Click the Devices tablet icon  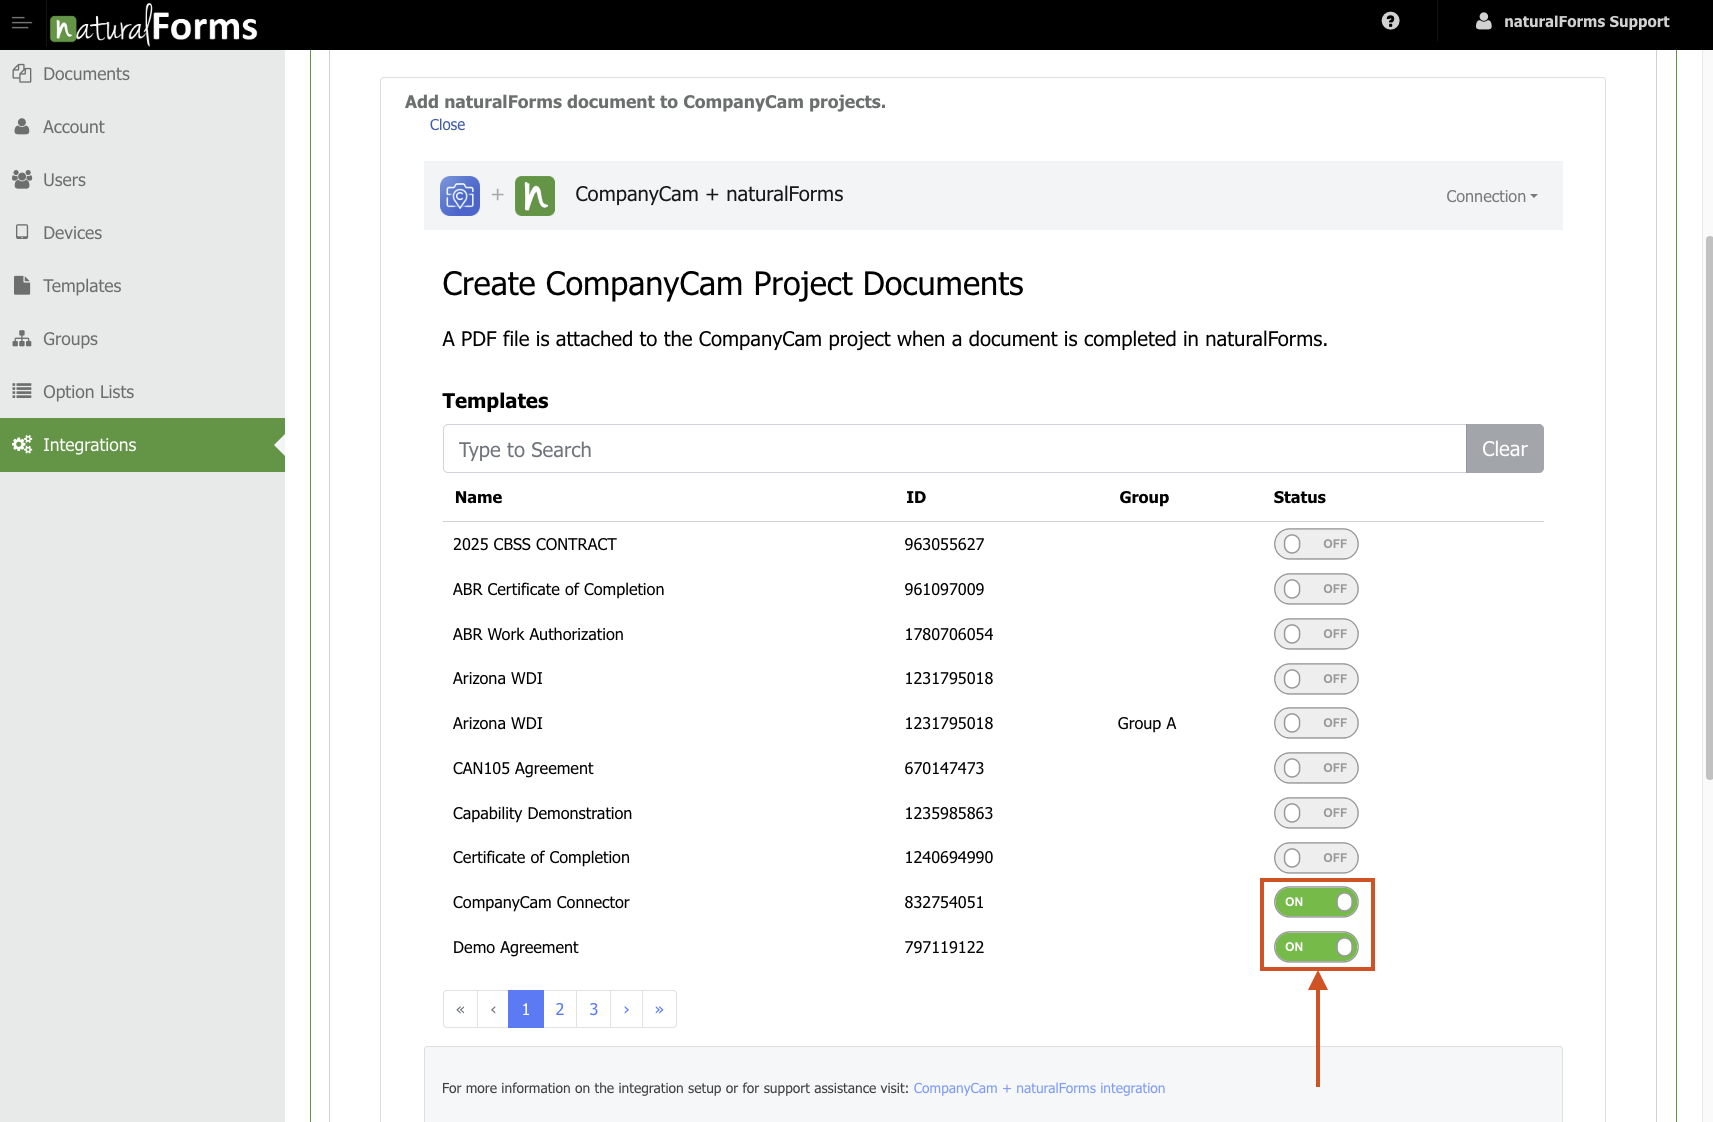(x=22, y=232)
